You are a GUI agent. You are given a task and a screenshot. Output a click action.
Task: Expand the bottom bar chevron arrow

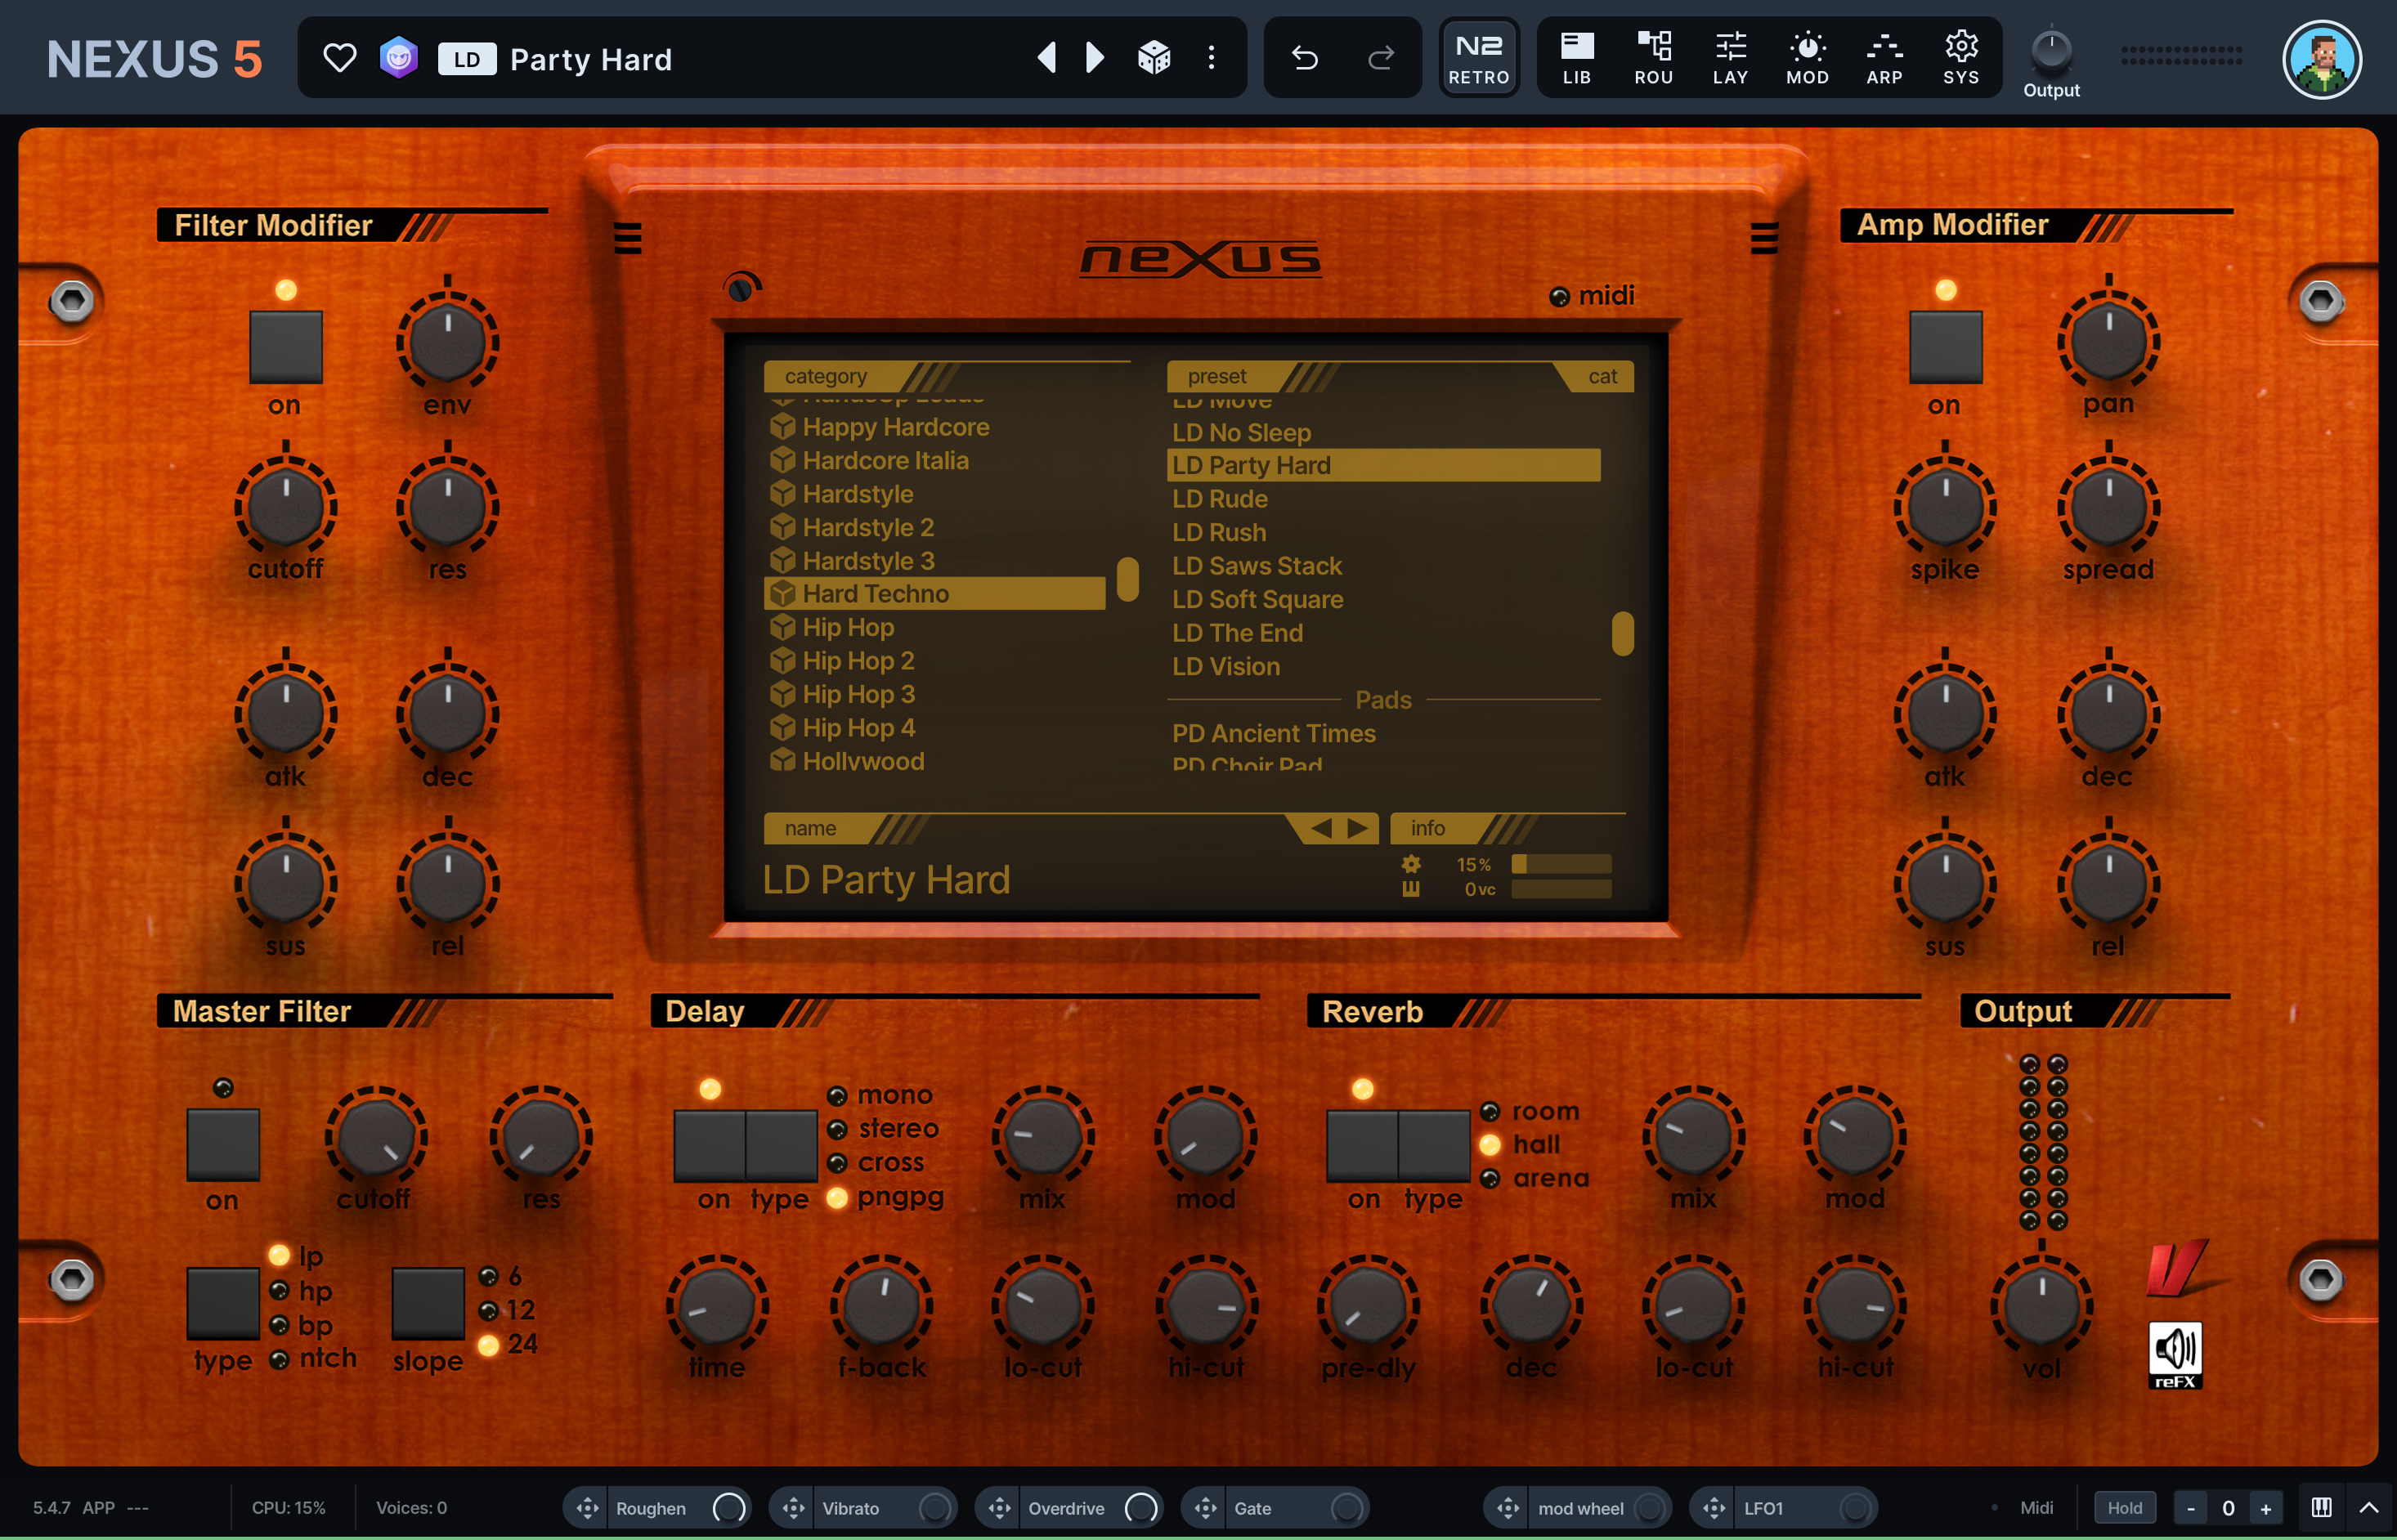pos(2368,1507)
